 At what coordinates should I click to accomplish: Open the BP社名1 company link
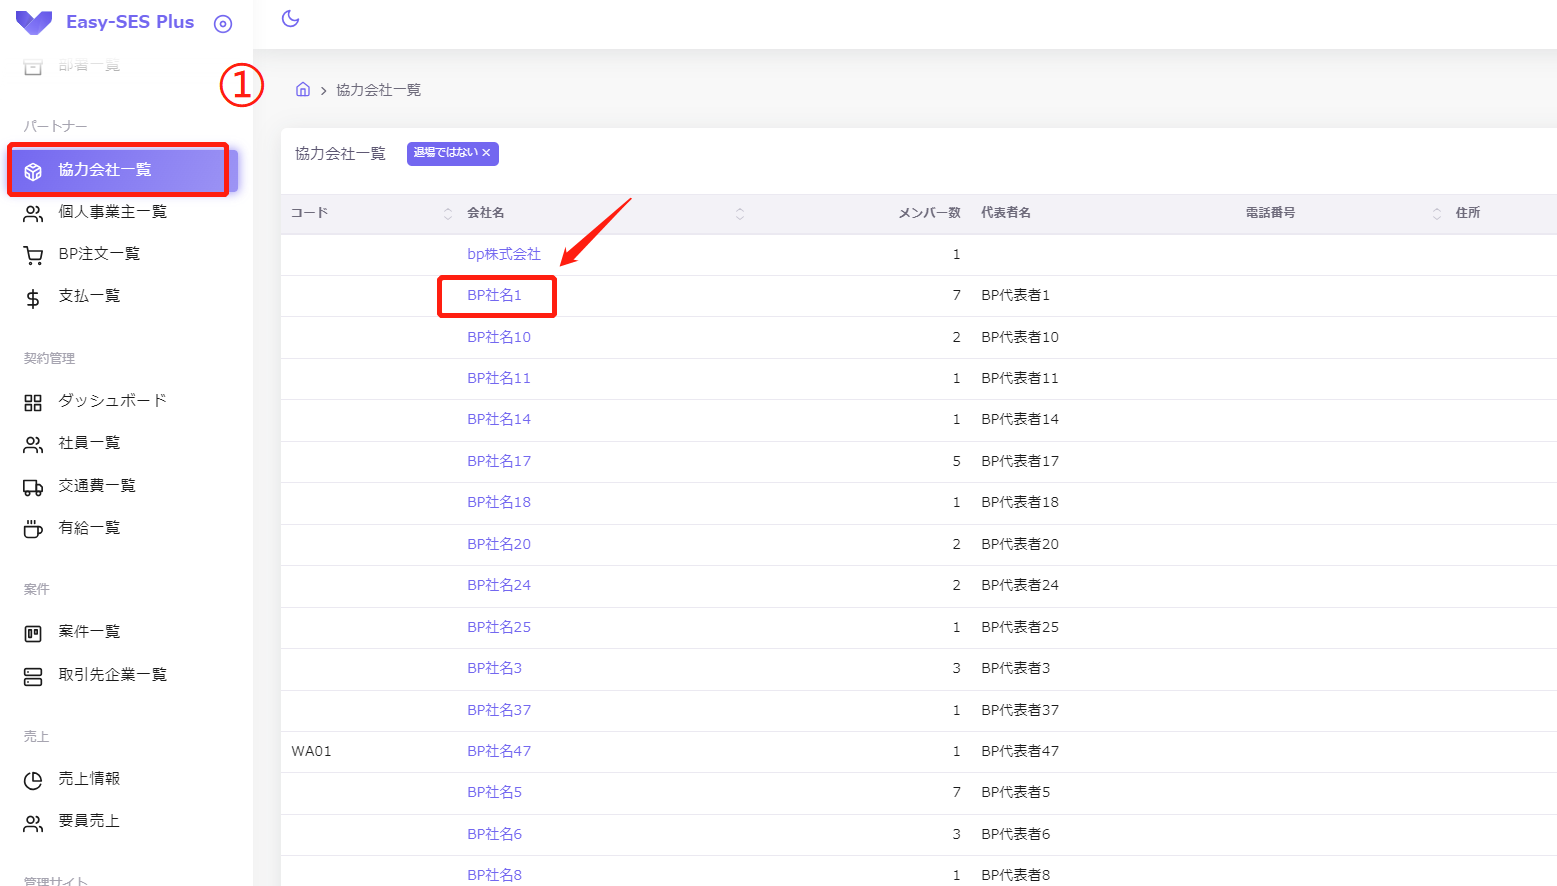(x=494, y=295)
